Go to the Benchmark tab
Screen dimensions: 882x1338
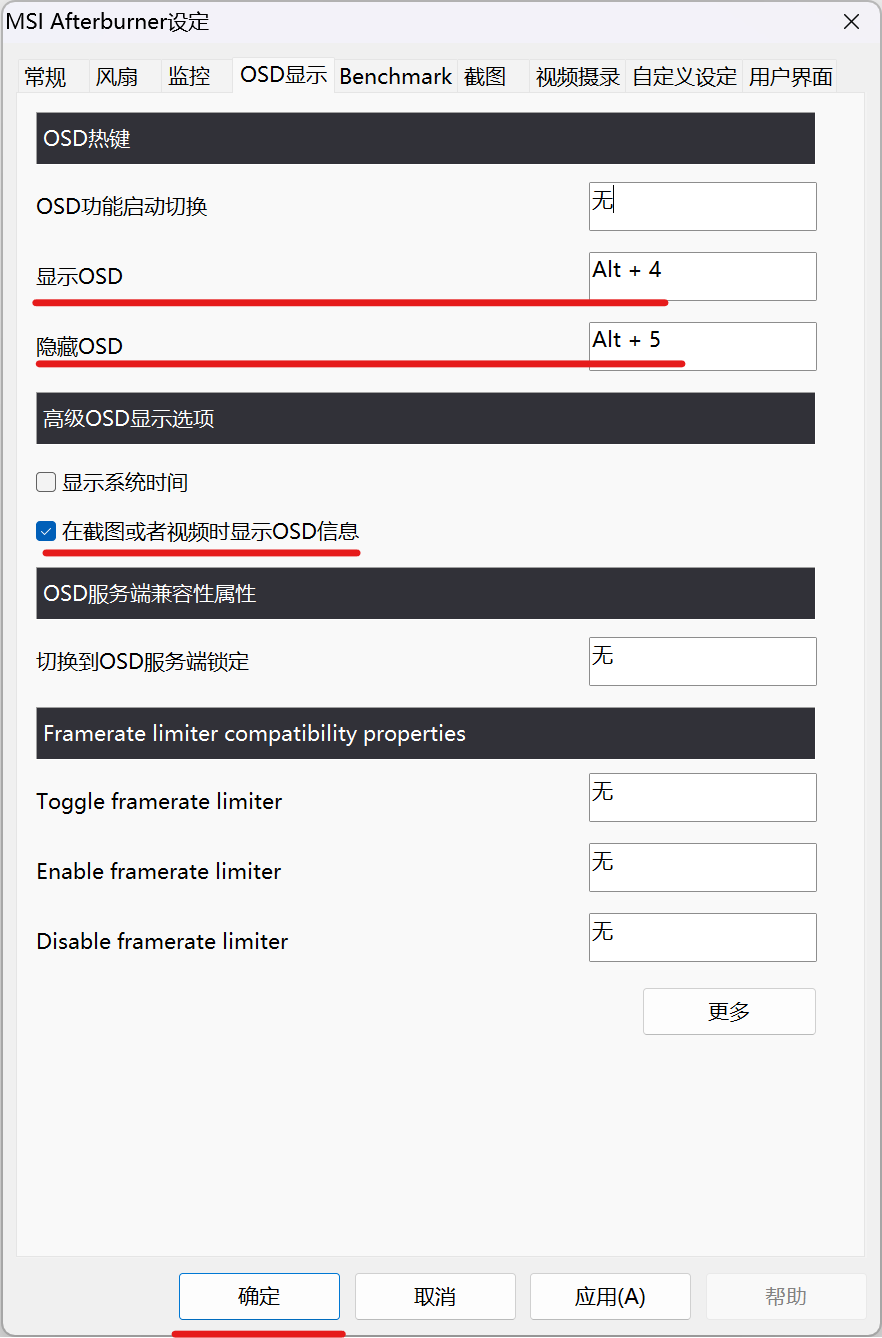396,77
